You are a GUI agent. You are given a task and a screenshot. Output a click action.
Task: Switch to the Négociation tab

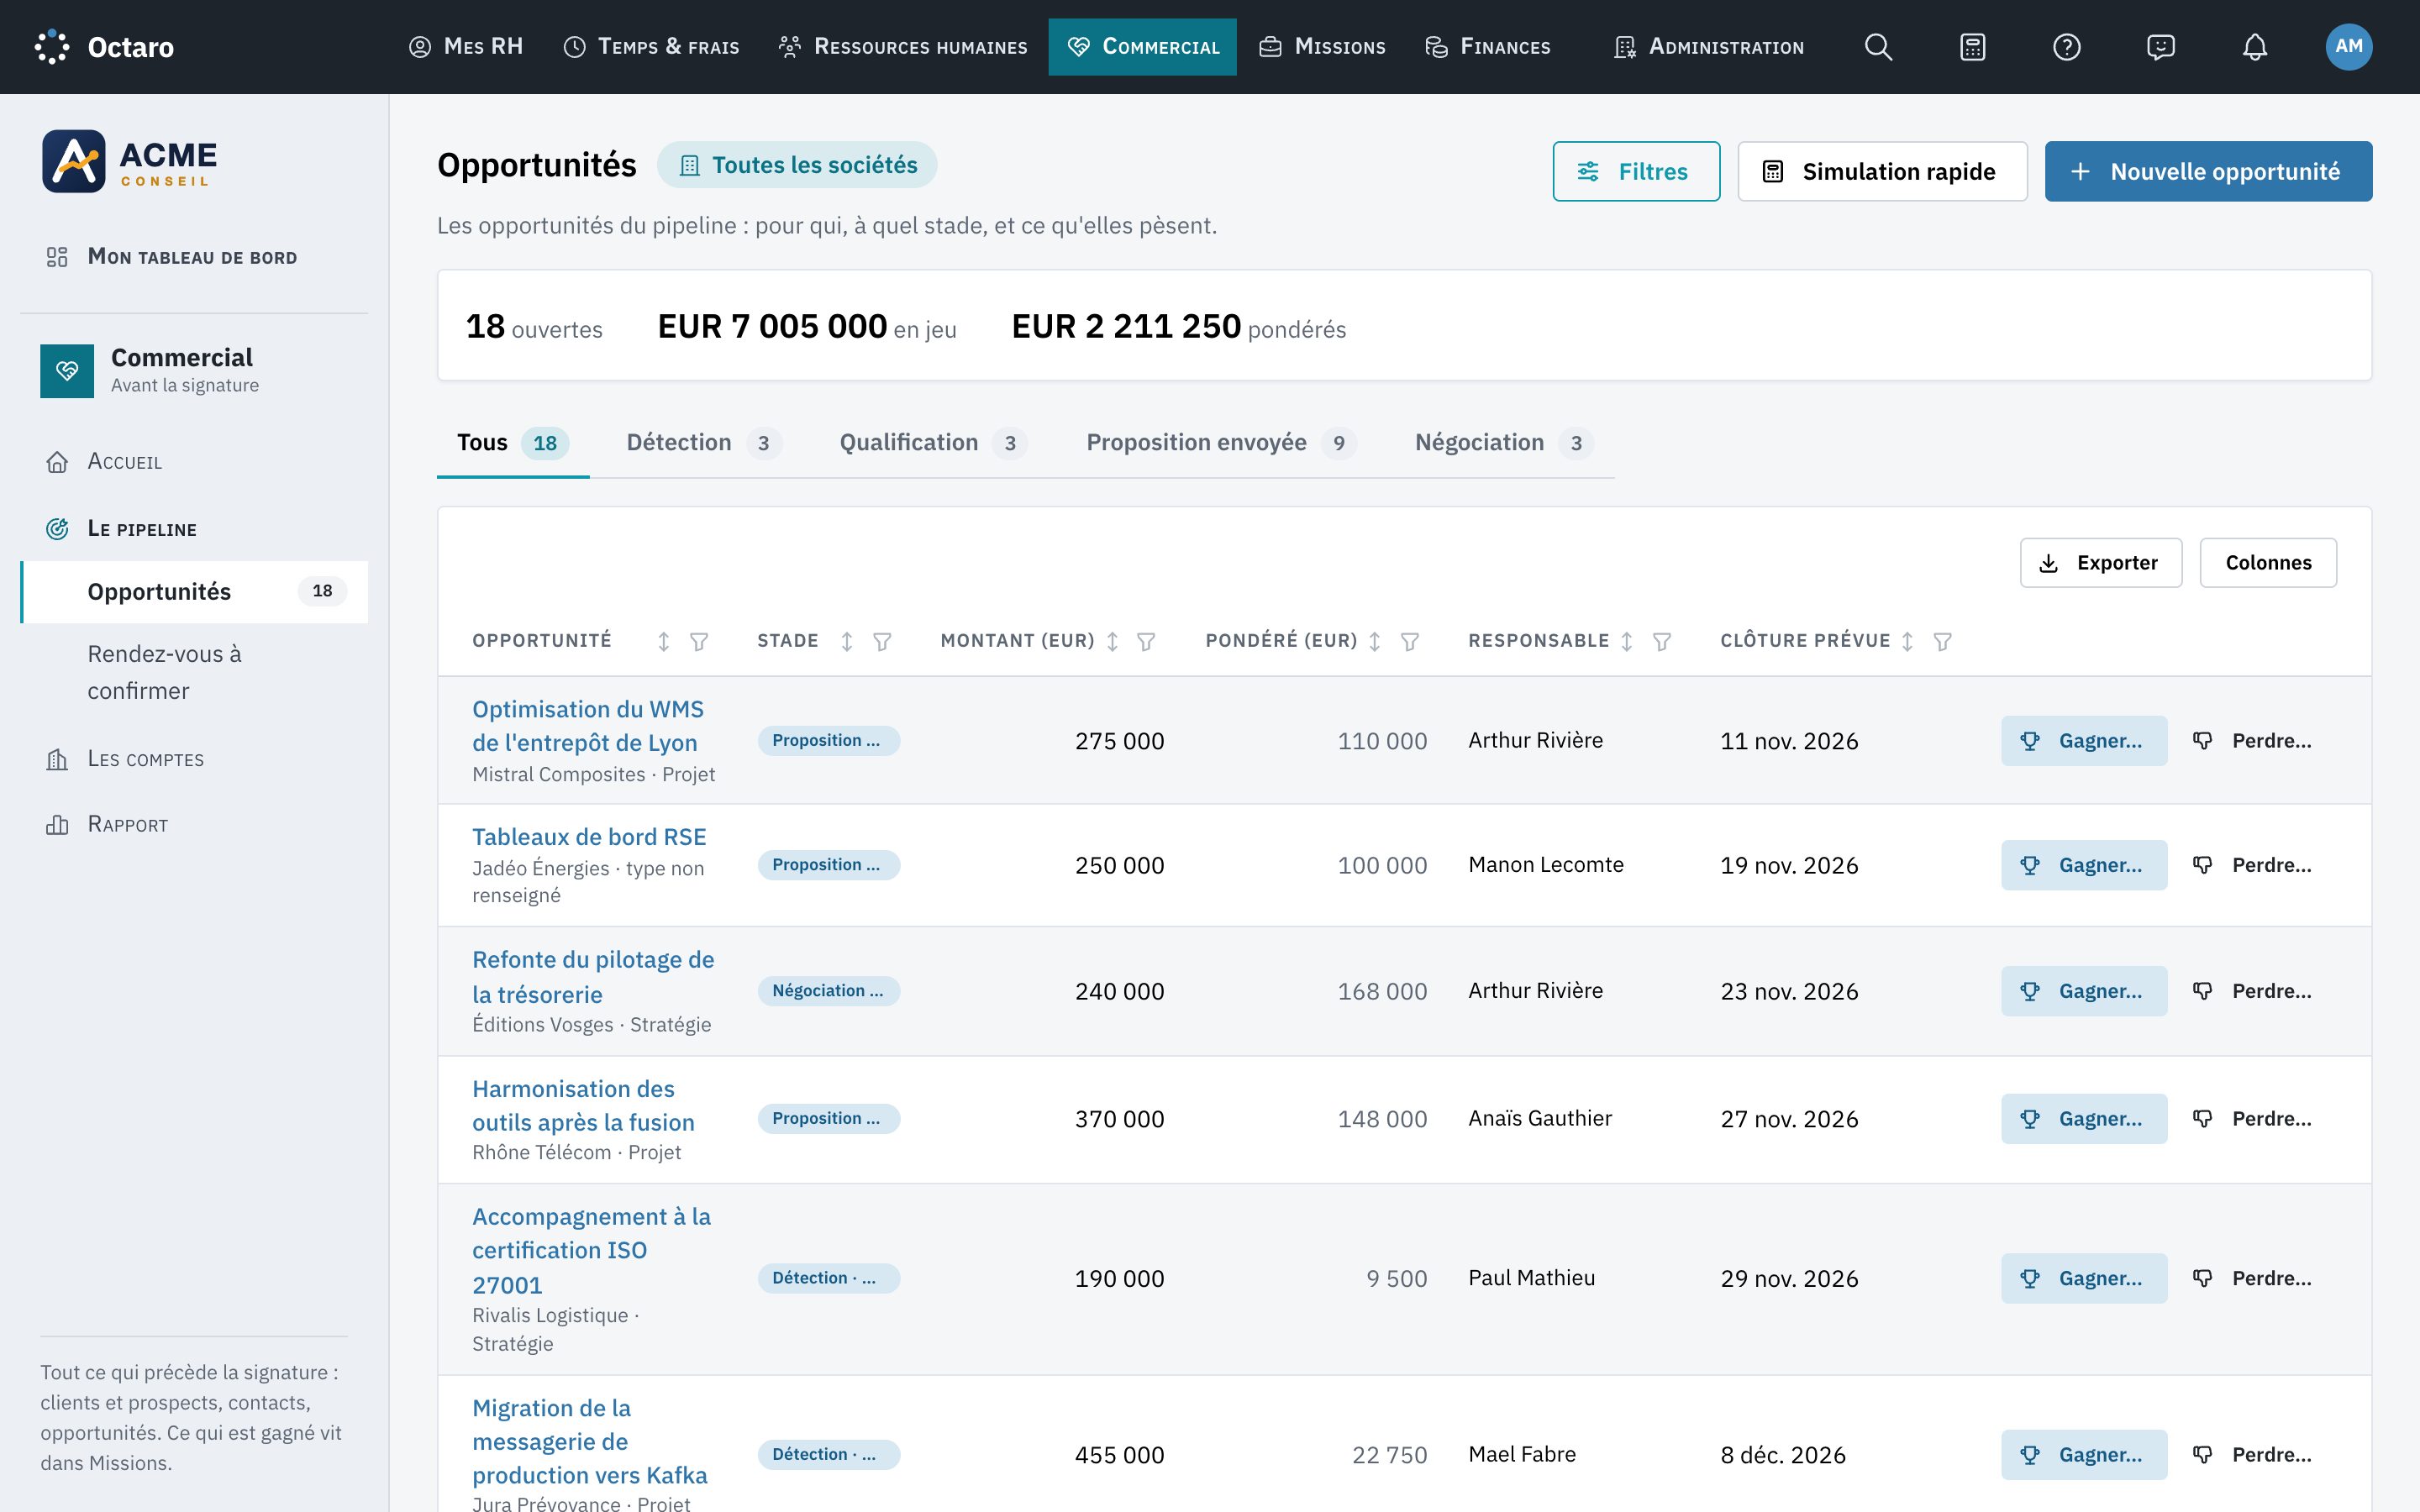1504,443
